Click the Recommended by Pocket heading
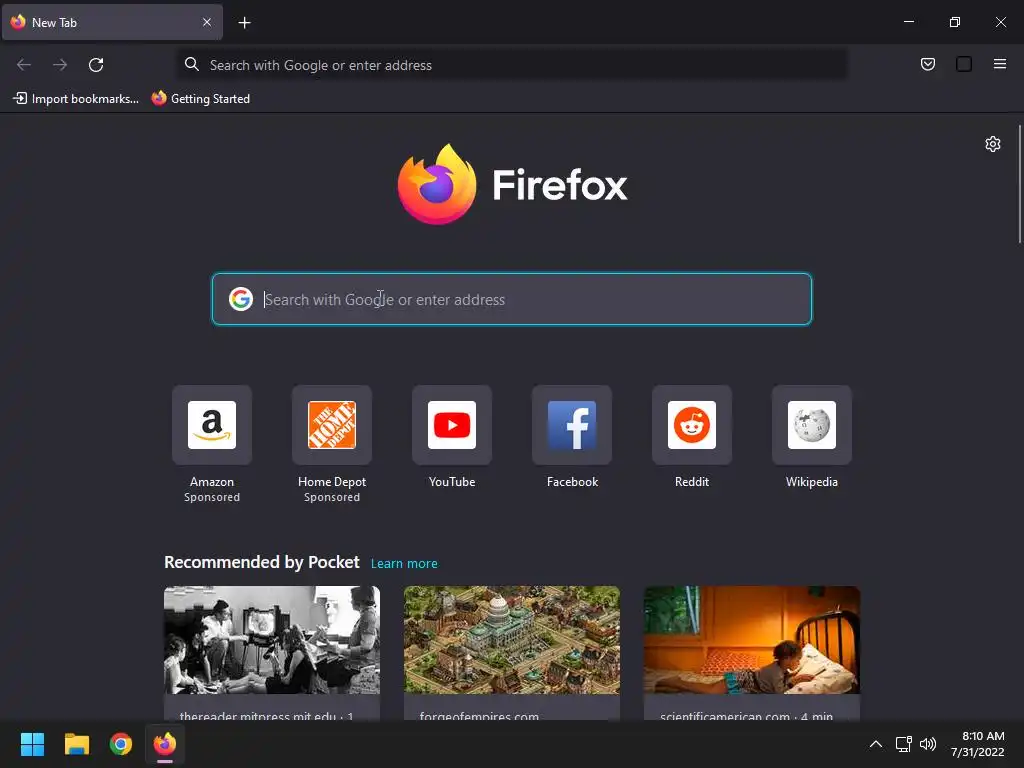This screenshot has height=768, width=1024. coord(262,562)
